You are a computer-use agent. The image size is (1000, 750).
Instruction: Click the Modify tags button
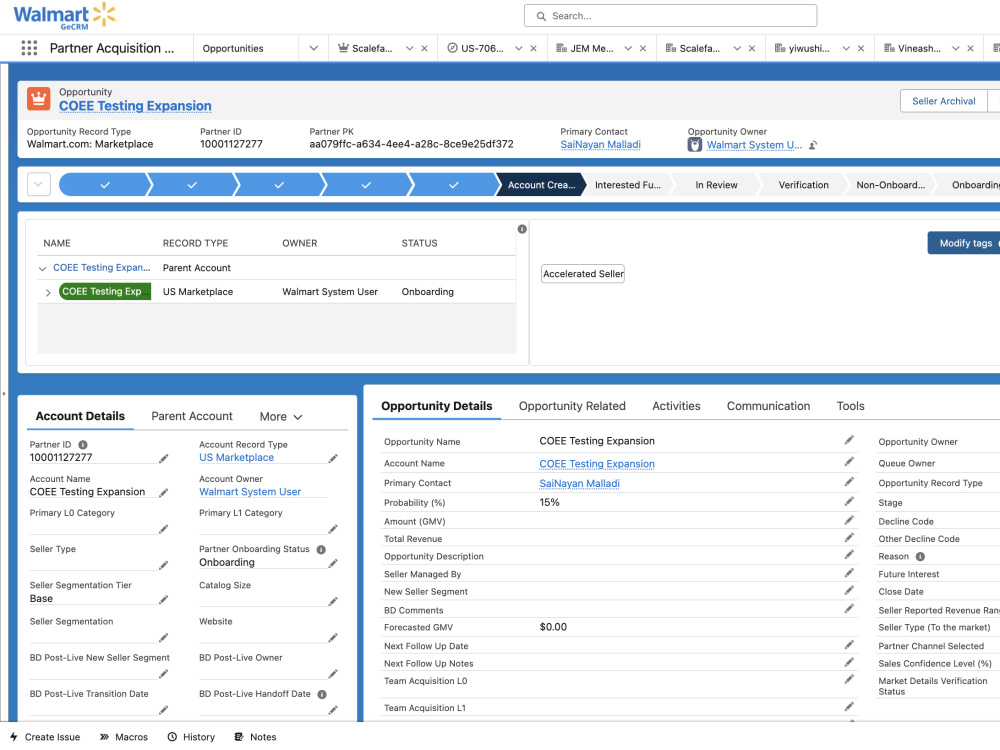coord(965,243)
